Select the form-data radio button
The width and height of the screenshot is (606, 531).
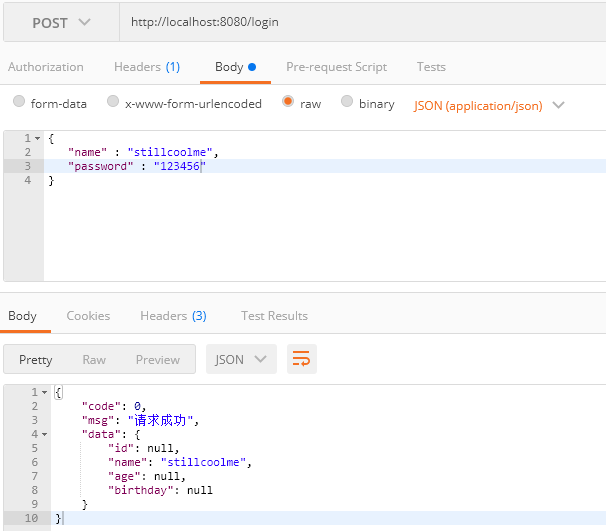pos(19,102)
